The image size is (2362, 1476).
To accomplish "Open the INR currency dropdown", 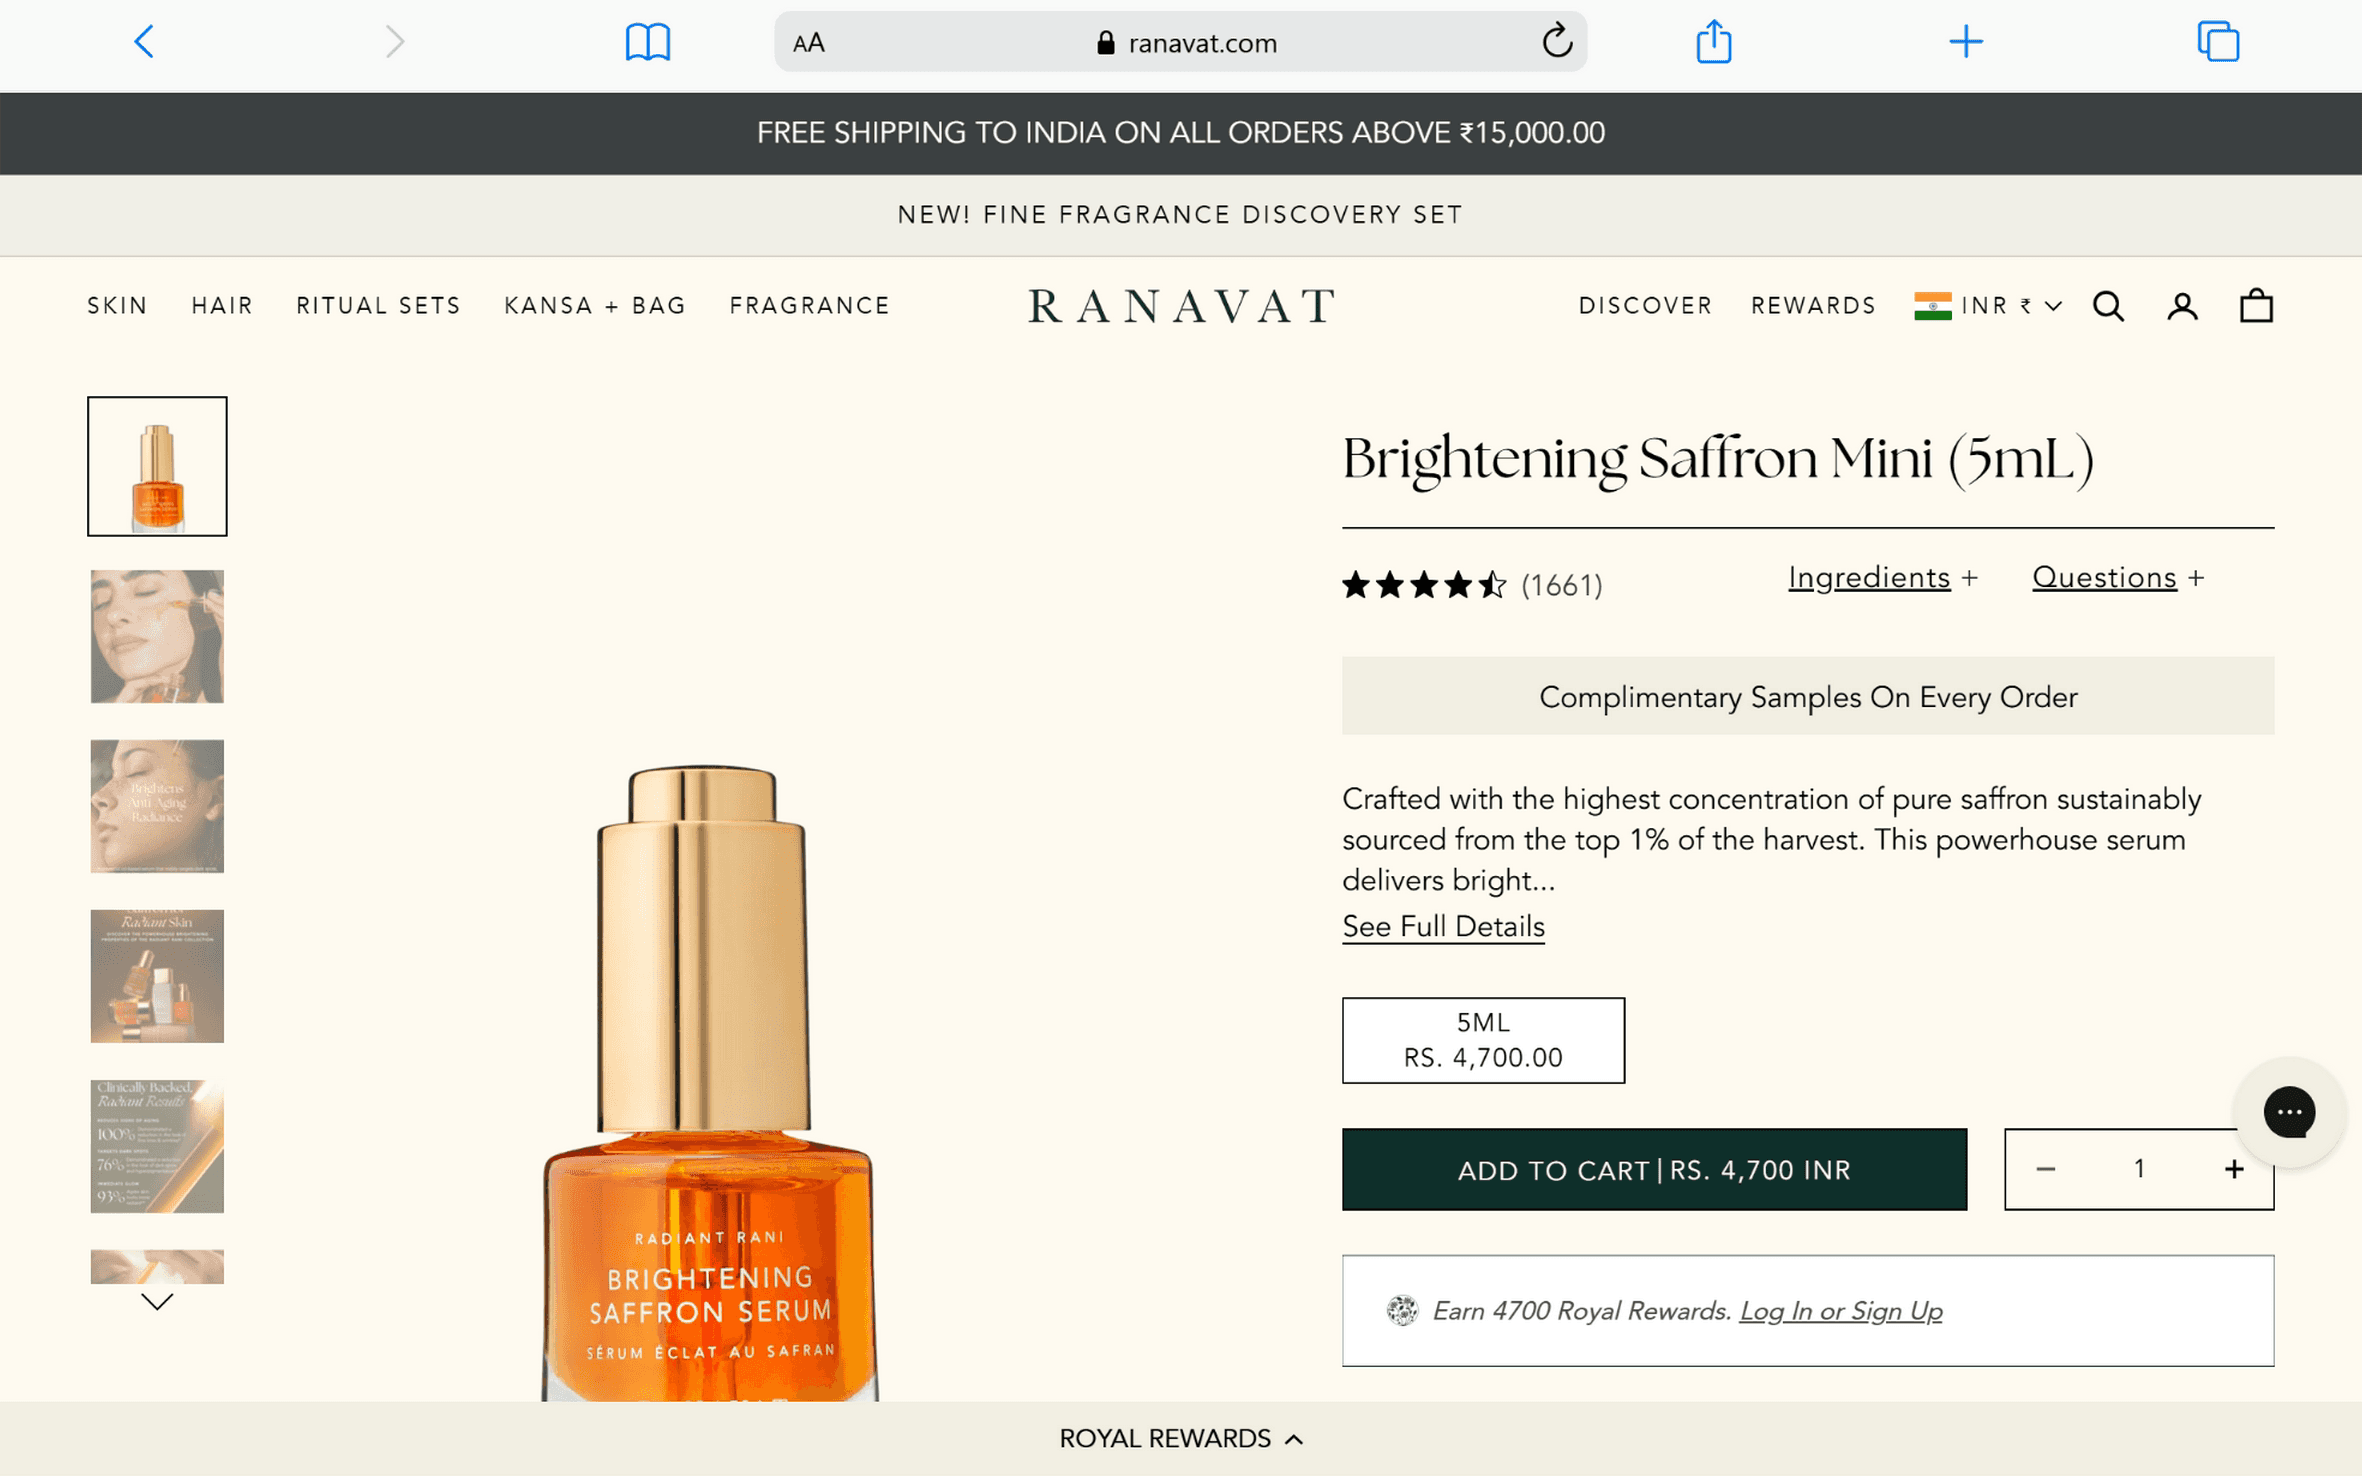I will pos(1988,306).
